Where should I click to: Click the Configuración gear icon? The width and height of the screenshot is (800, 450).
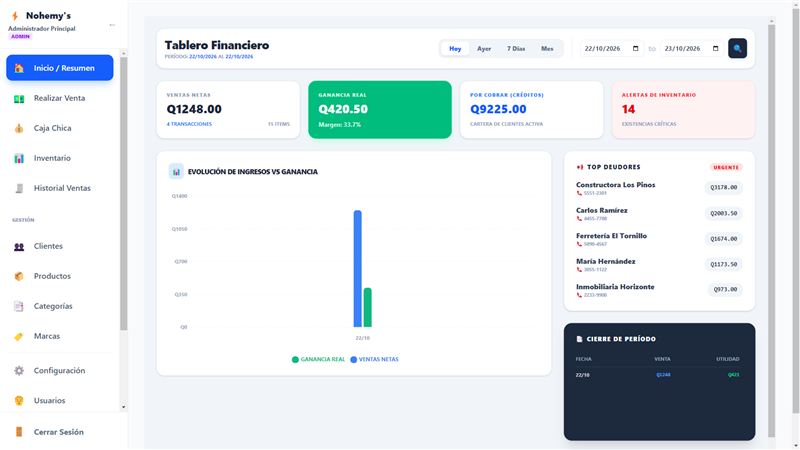pos(19,371)
